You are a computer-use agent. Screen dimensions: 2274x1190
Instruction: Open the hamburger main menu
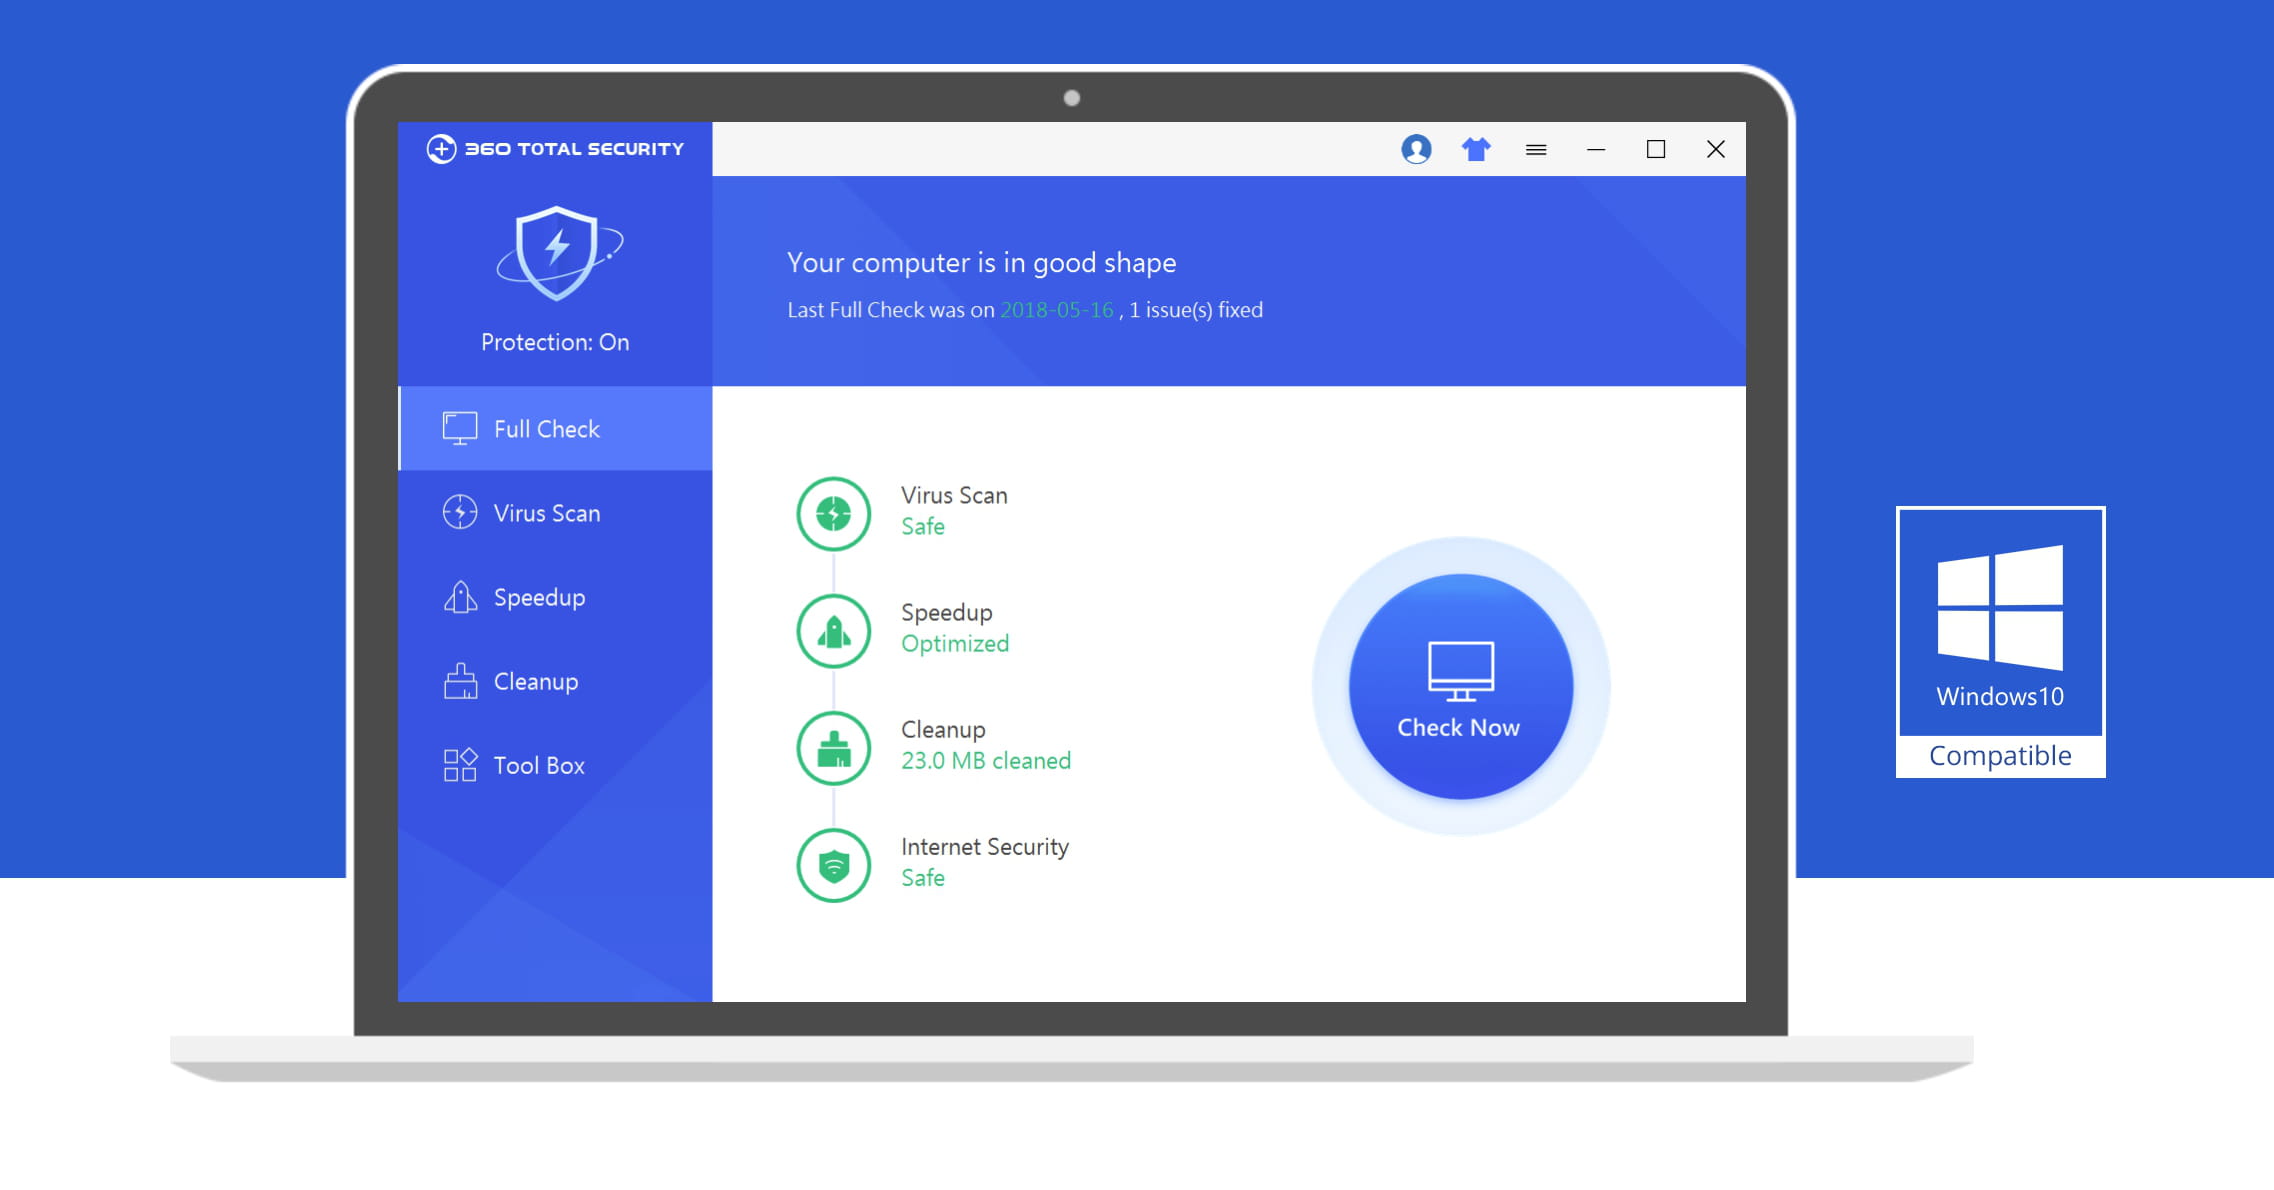(x=1536, y=150)
